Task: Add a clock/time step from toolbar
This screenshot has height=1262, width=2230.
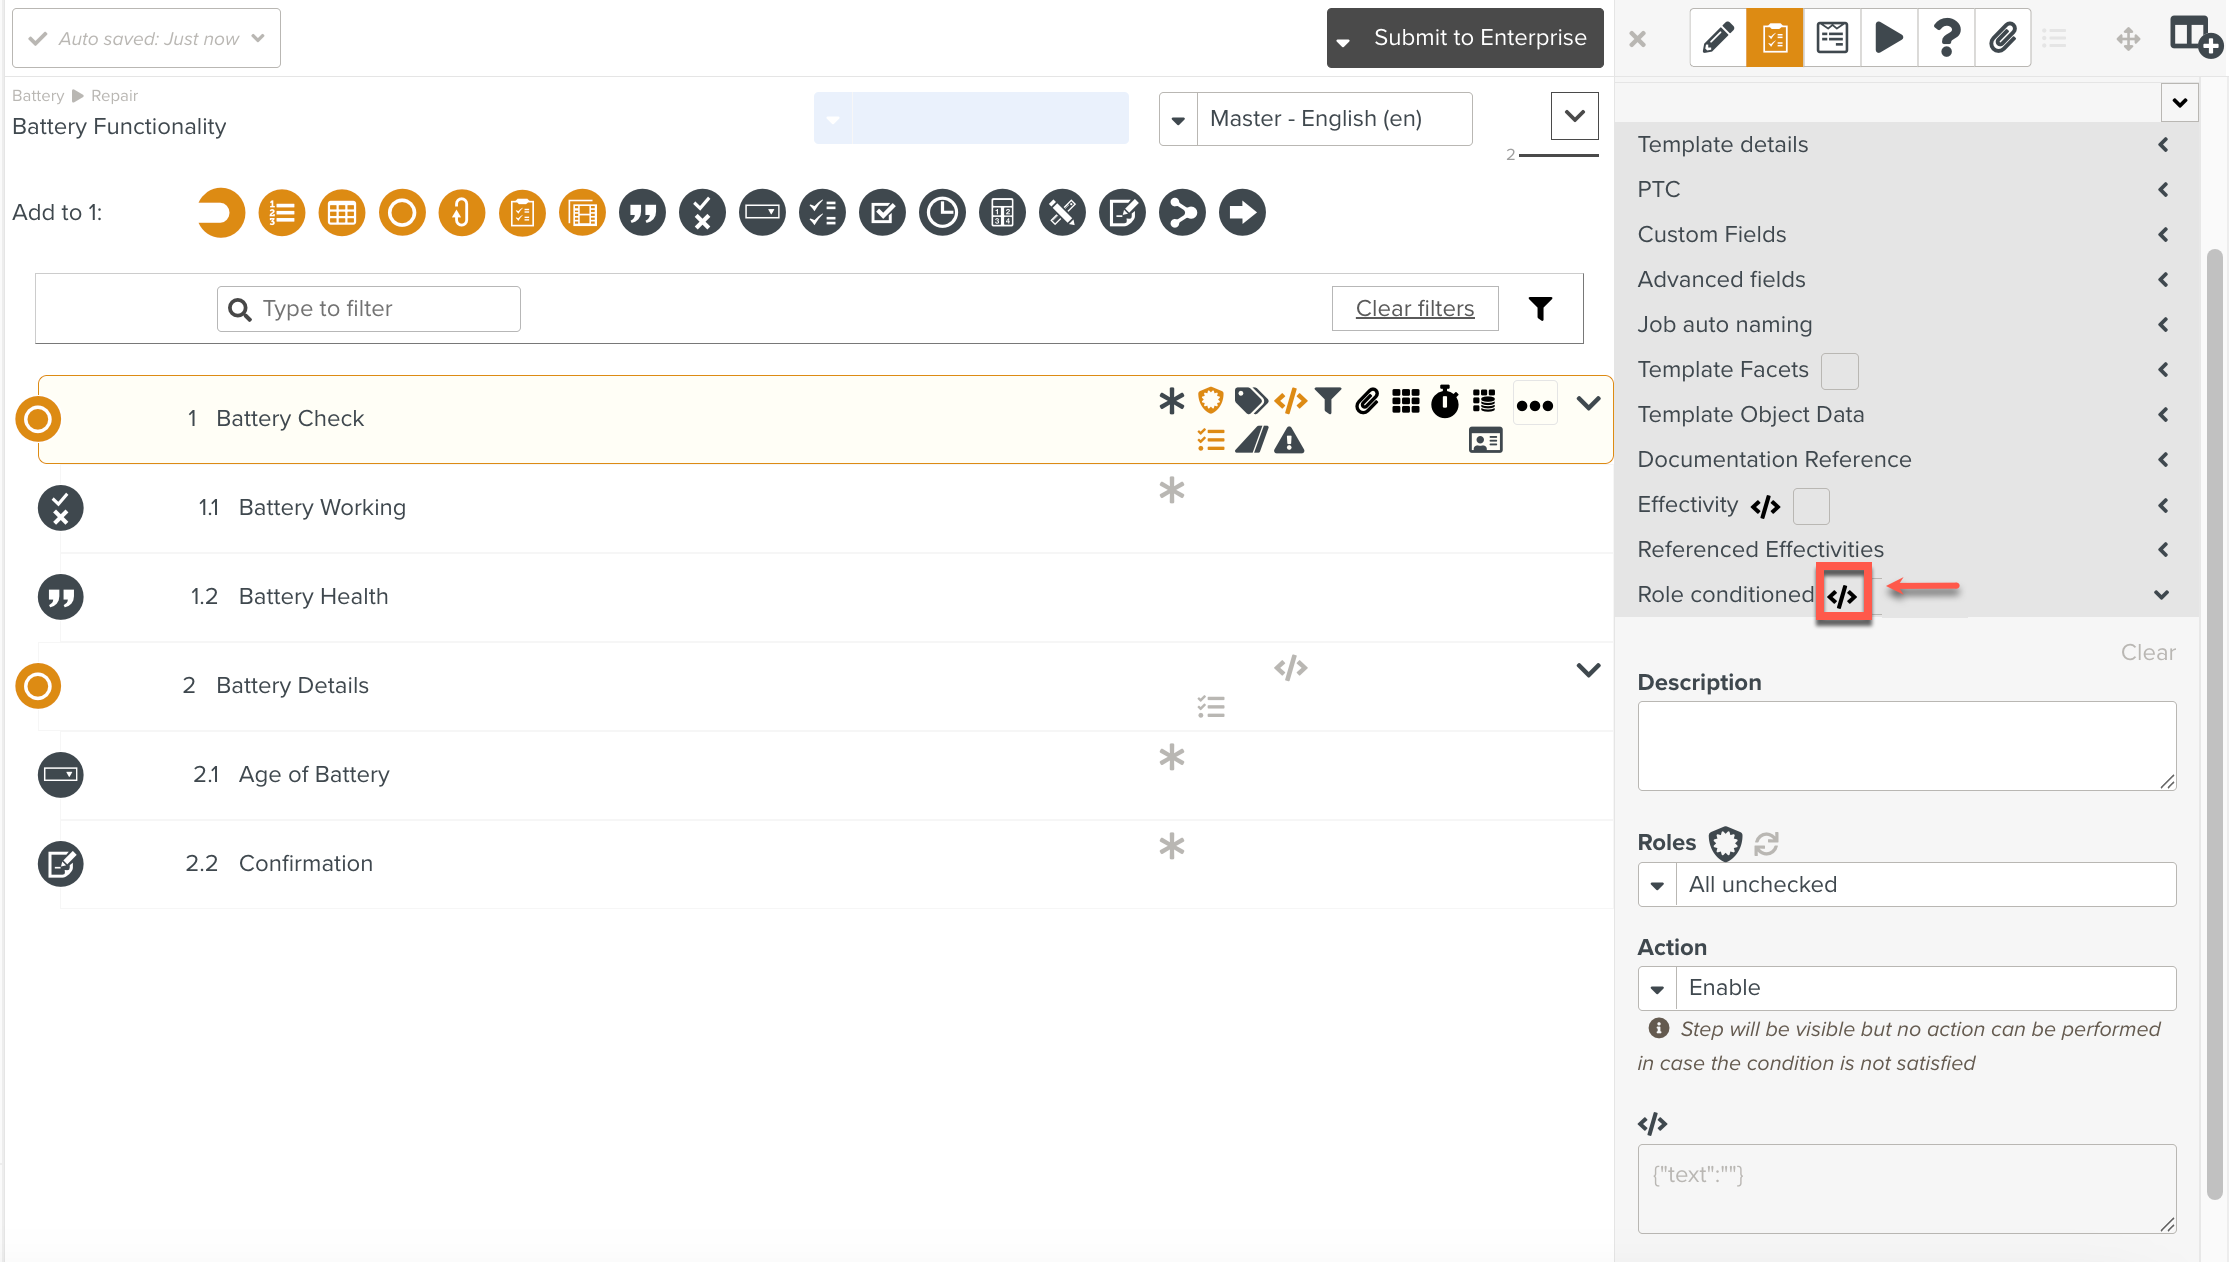Action: [942, 213]
